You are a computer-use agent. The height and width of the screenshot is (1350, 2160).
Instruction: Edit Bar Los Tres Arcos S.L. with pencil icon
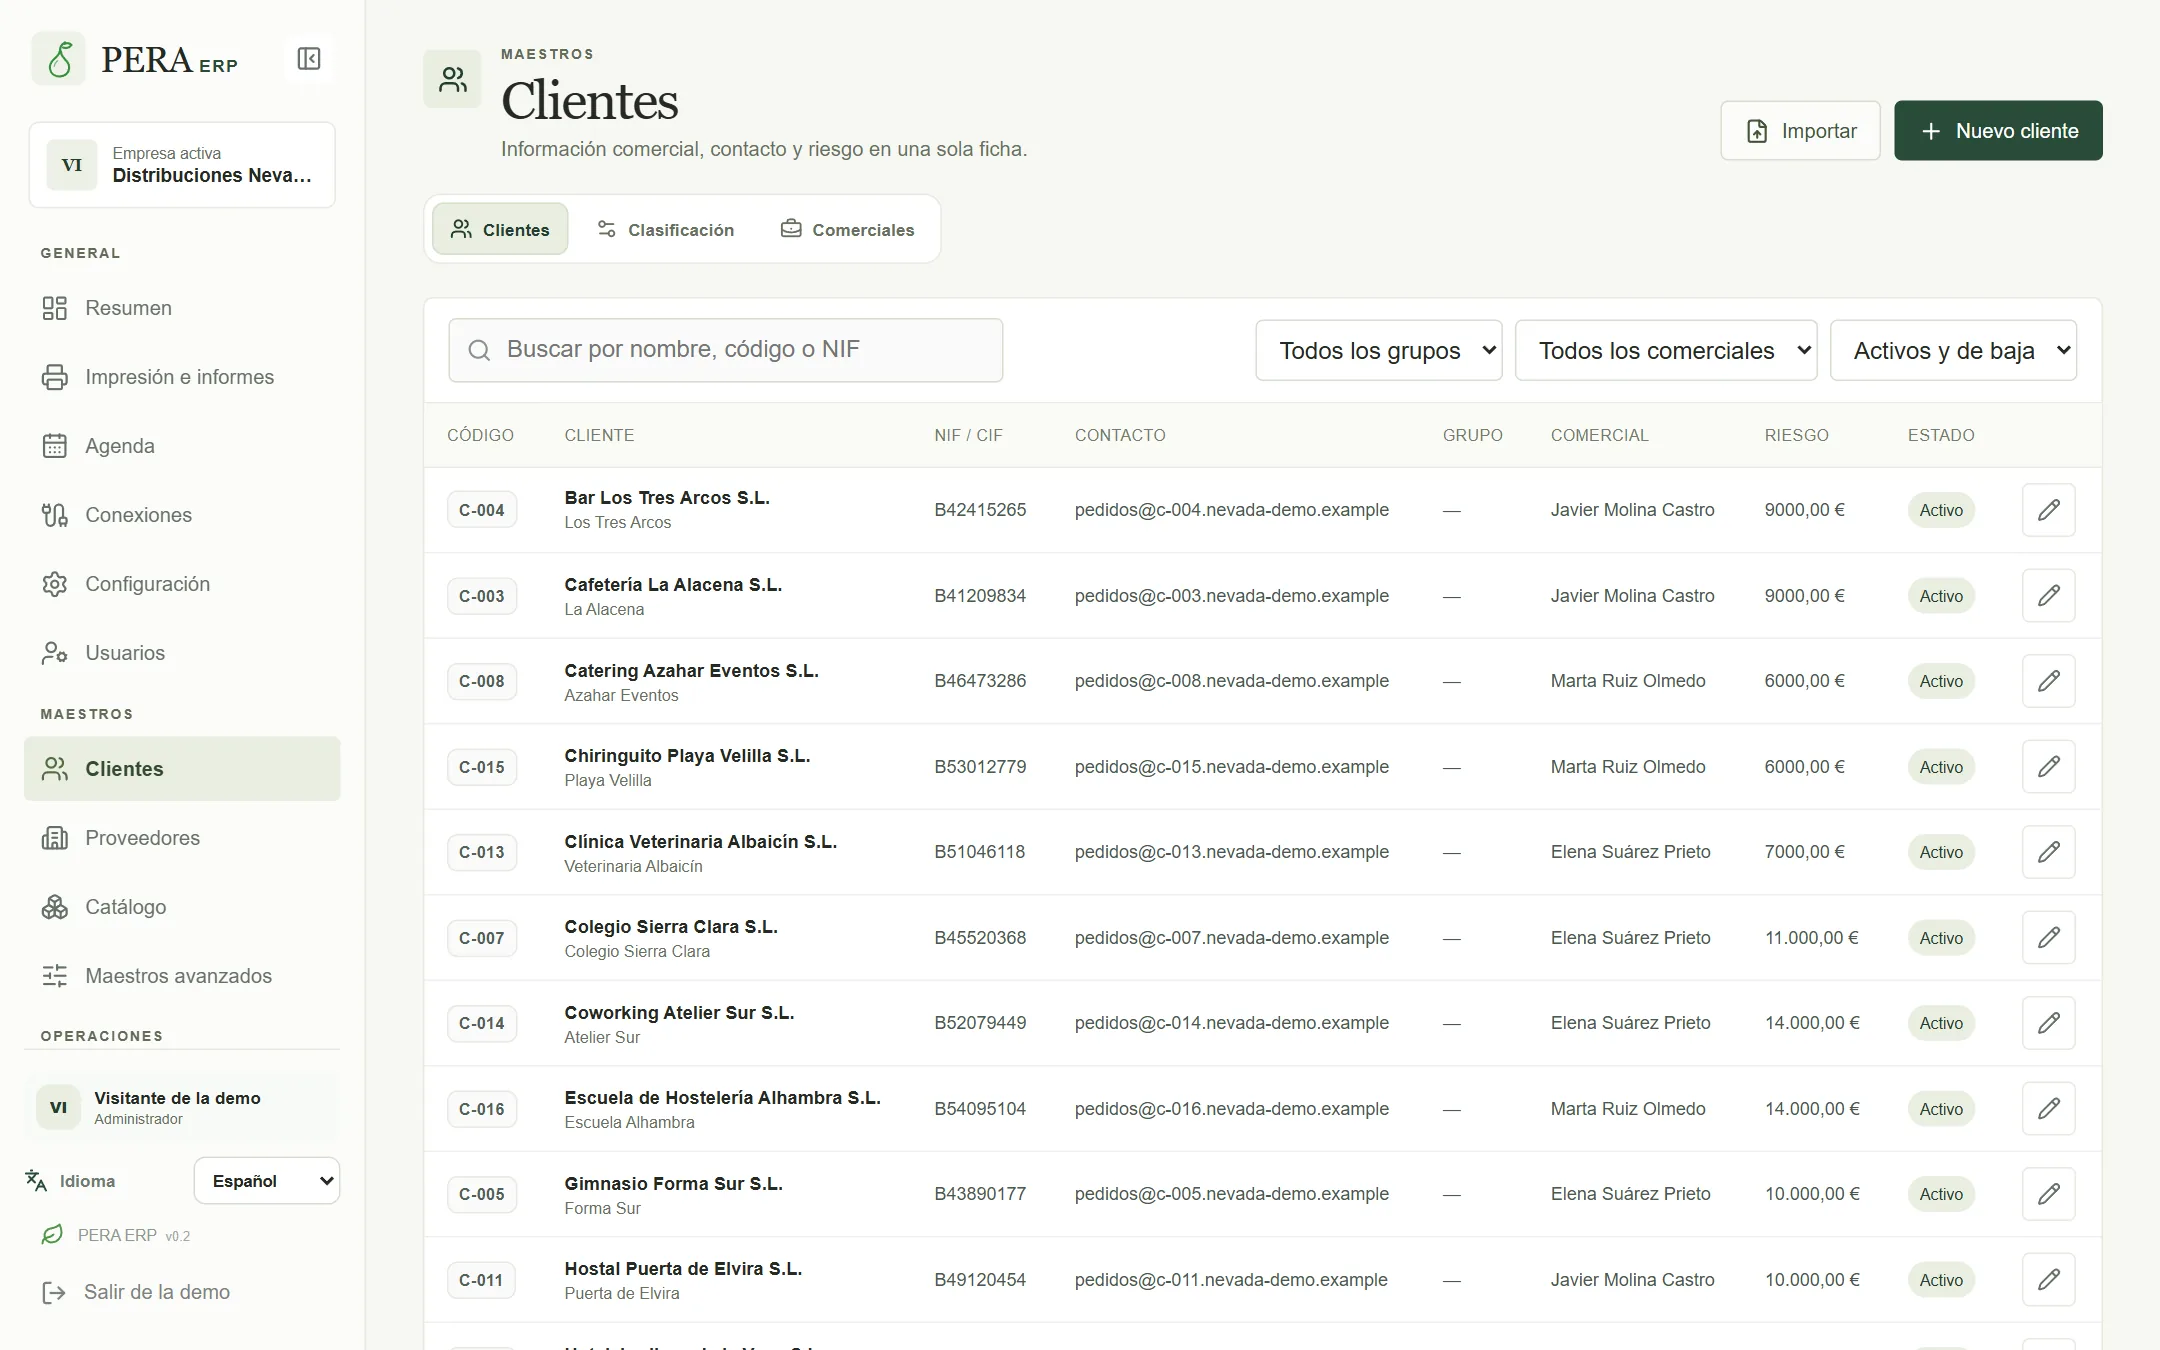[2048, 510]
